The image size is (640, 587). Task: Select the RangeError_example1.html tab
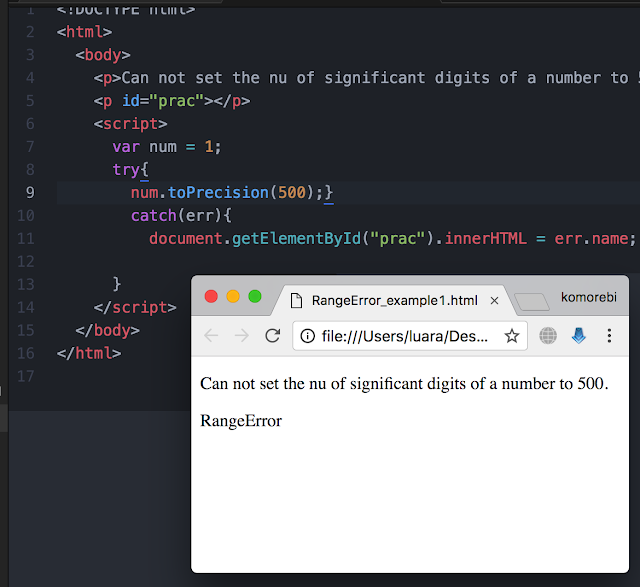[394, 301]
